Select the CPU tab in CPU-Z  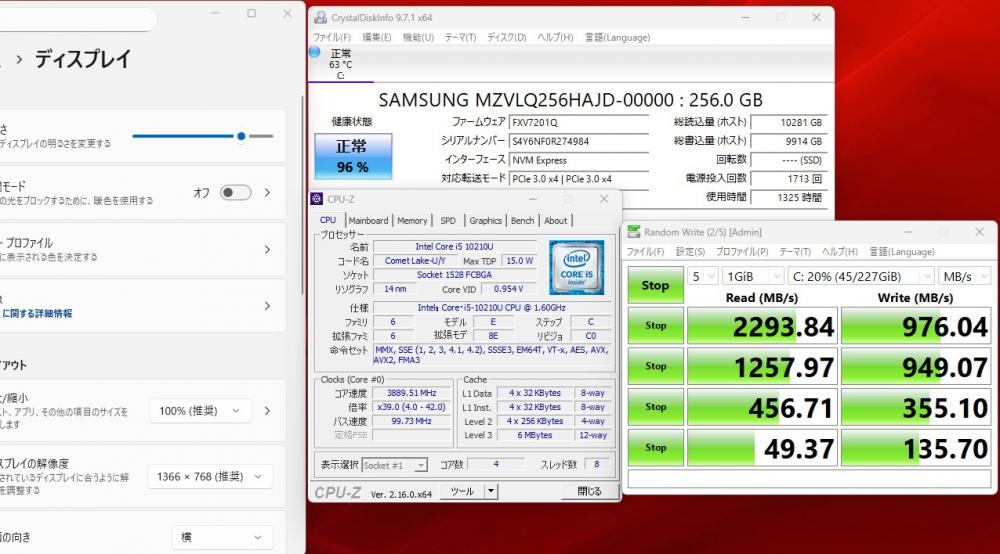pos(328,220)
